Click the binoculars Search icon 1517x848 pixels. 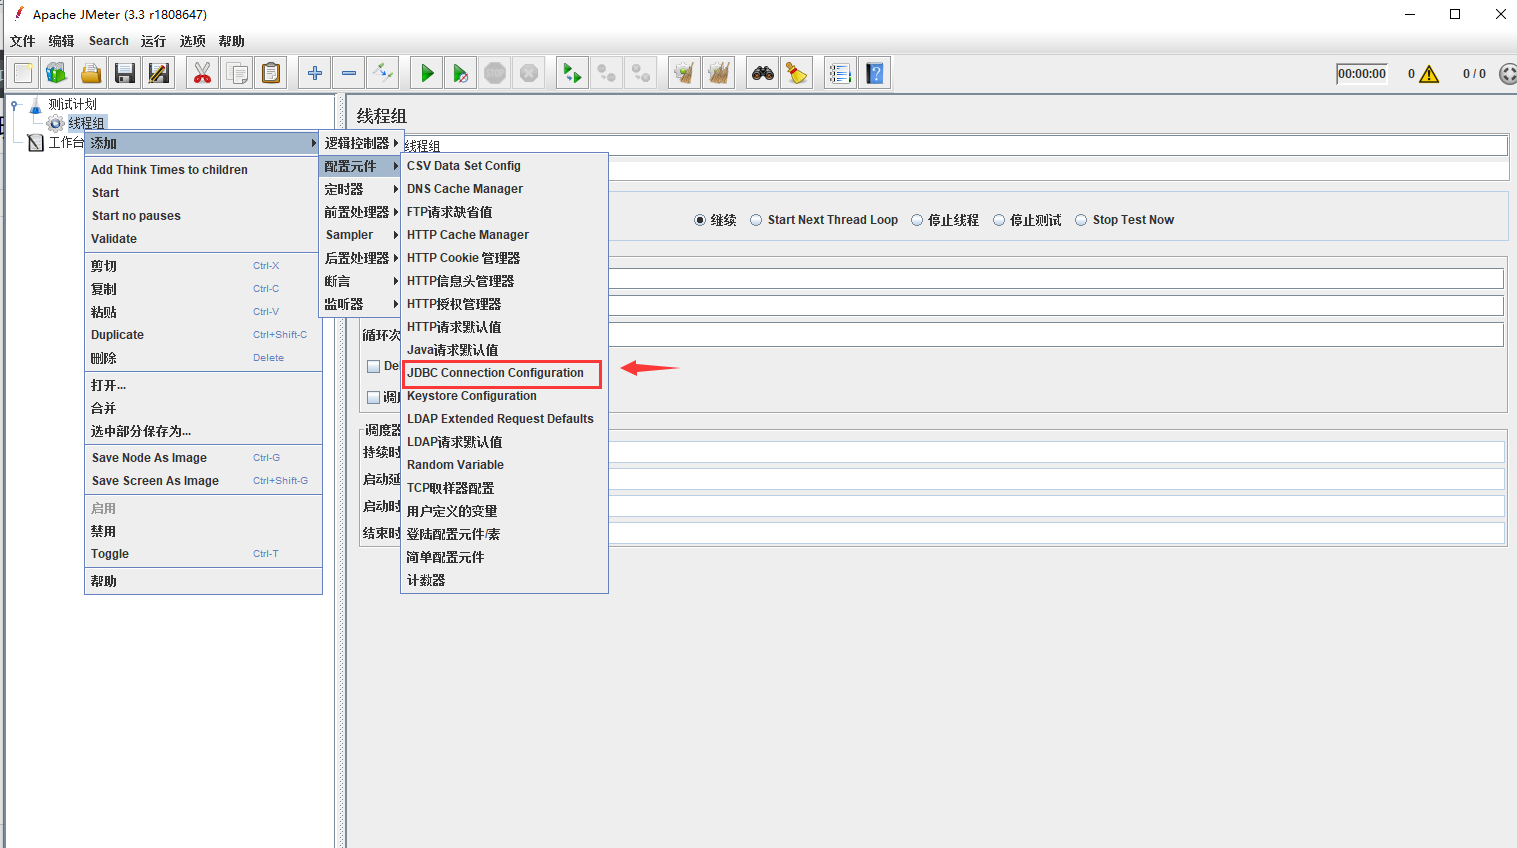point(763,73)
